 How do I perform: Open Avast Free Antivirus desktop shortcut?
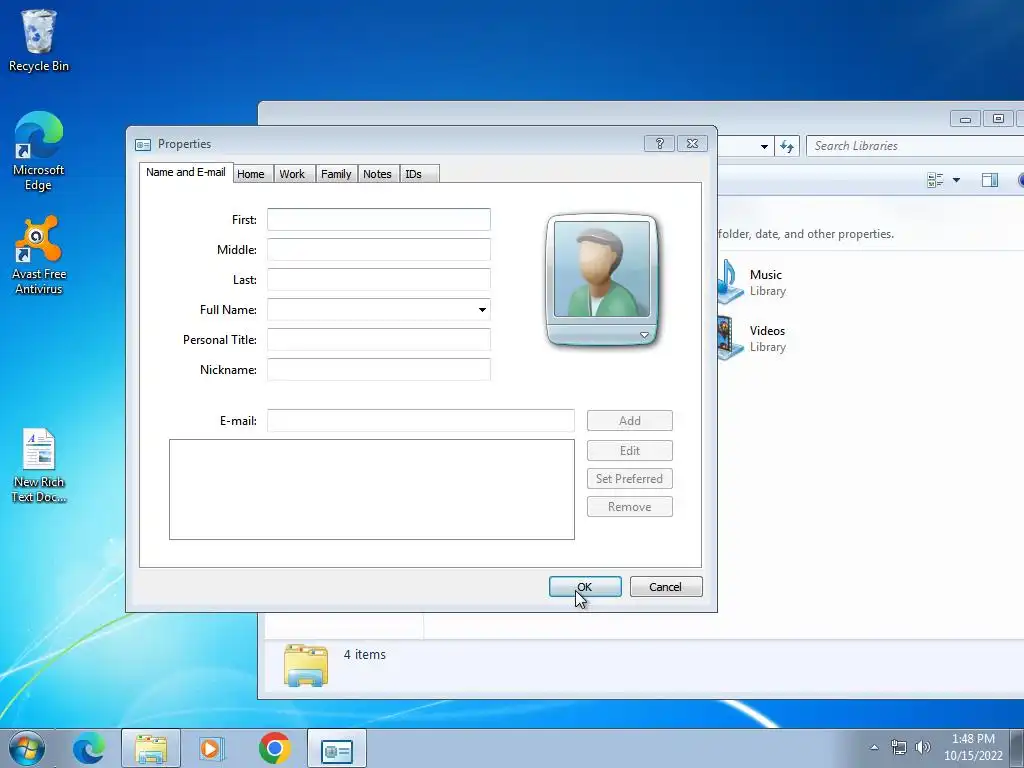[39, 255]
